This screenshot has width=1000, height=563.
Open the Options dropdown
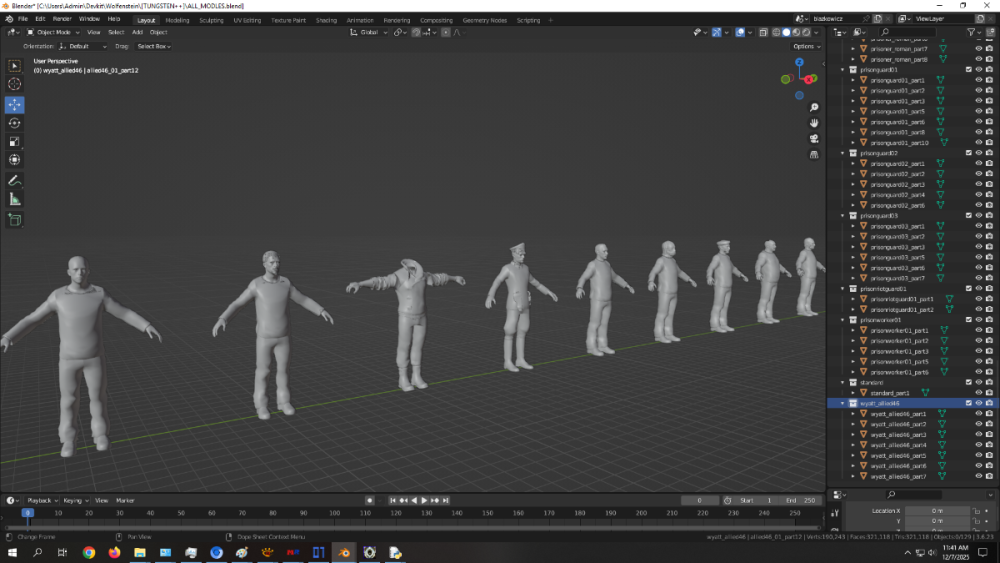click(x=806, y=47)
